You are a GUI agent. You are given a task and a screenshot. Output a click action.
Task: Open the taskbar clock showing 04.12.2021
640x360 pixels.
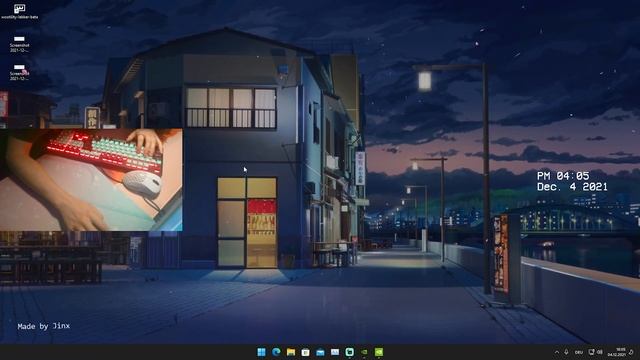pyautogui.click(x=617, y=352)
